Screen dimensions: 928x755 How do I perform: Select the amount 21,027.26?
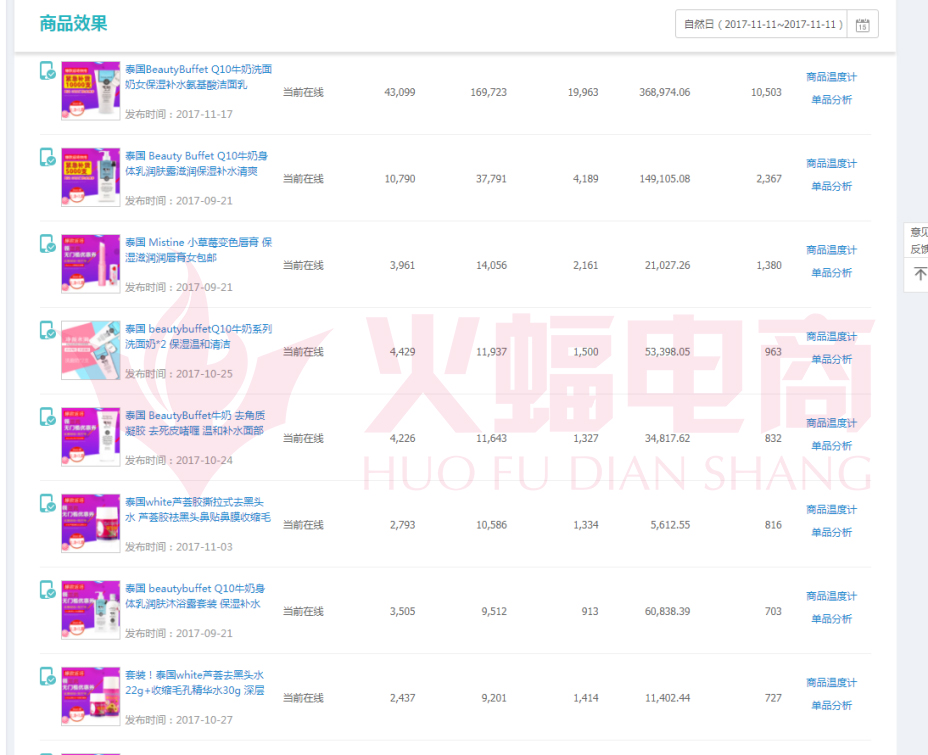click(x=667, y=265)
